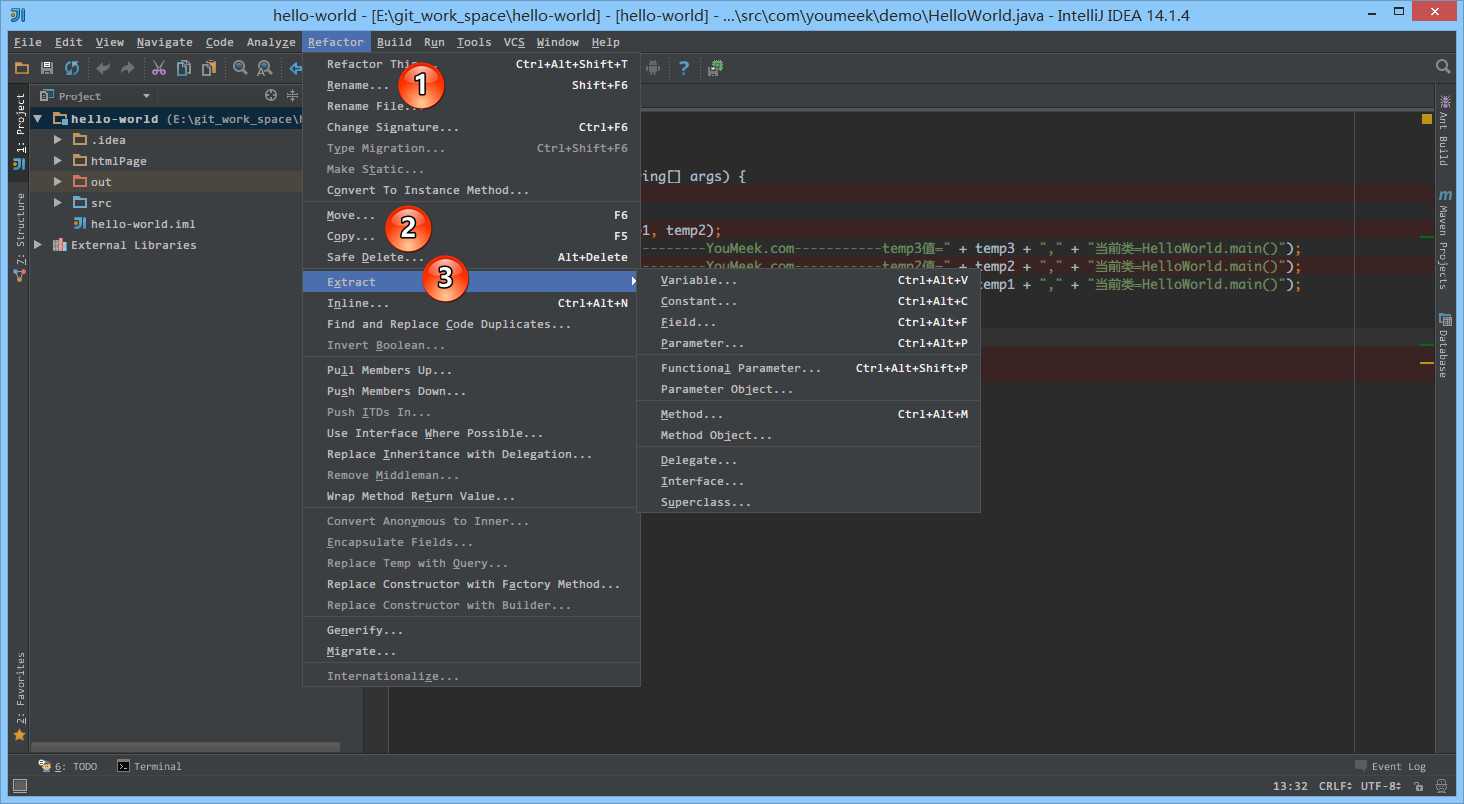Screen dimensions: 1464x804
Task: Click the inspector hector icon in status bar
Action: [x=1443, y=786]
